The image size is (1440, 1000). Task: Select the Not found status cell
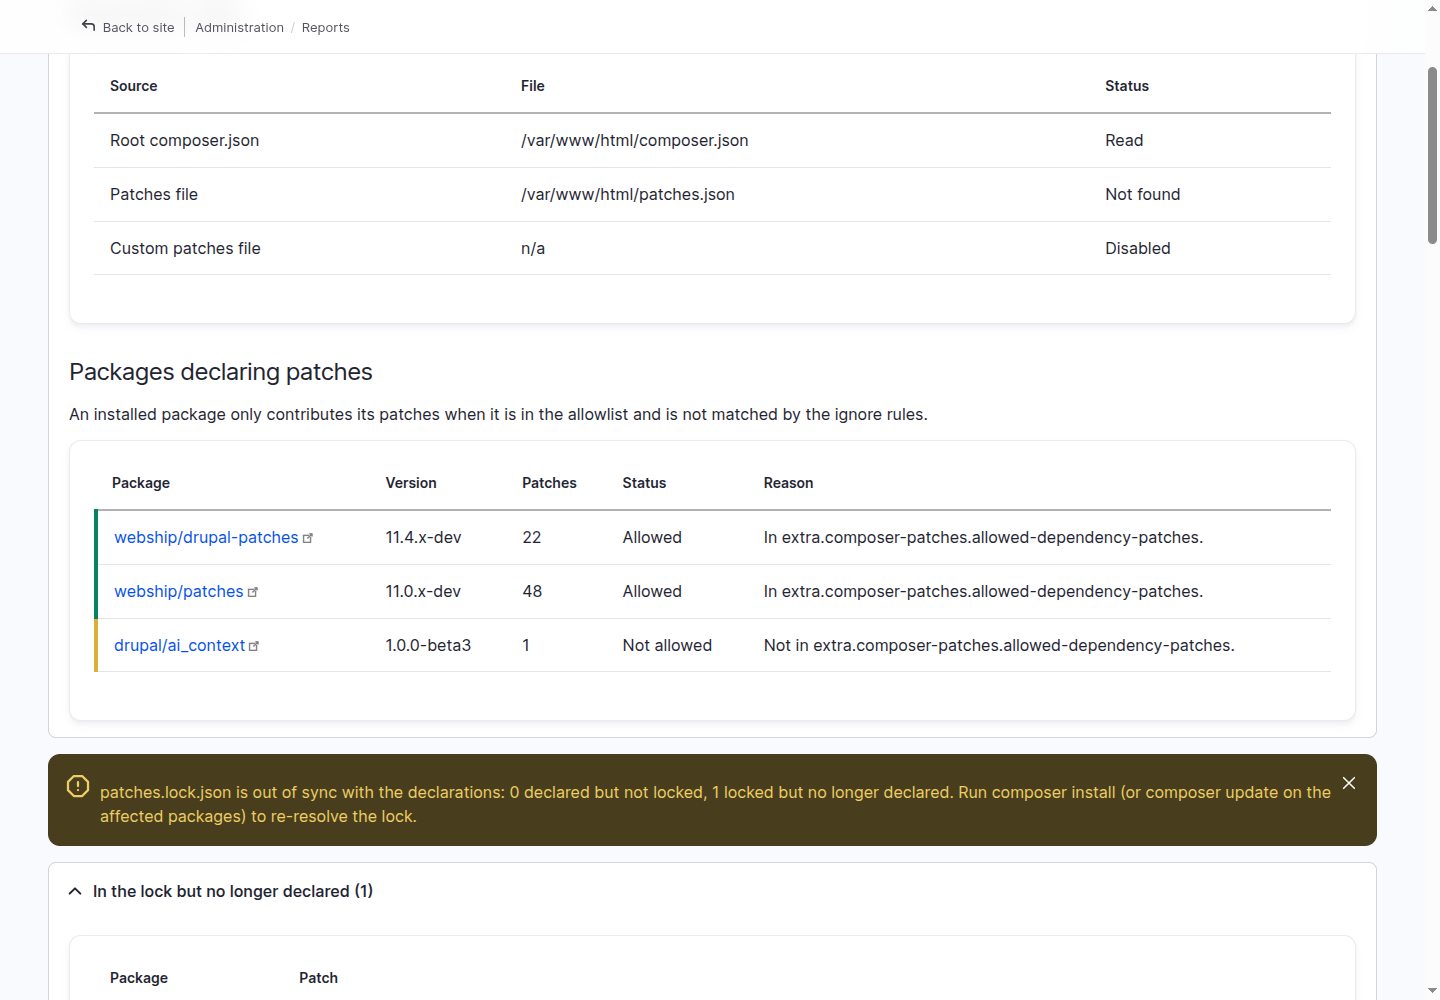pos(1142,194)
